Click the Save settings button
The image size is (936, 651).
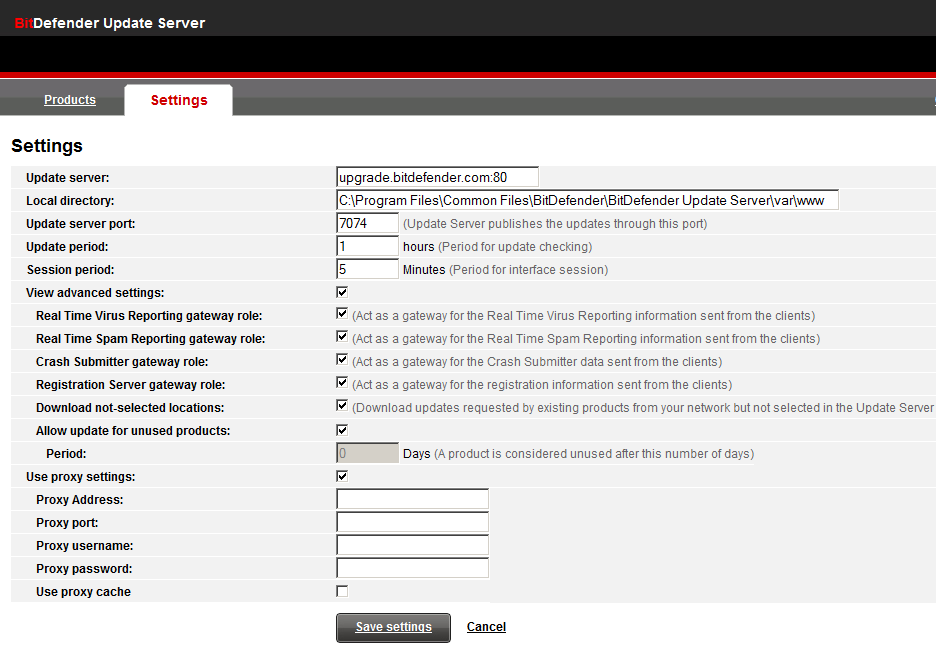coord(393,627)
